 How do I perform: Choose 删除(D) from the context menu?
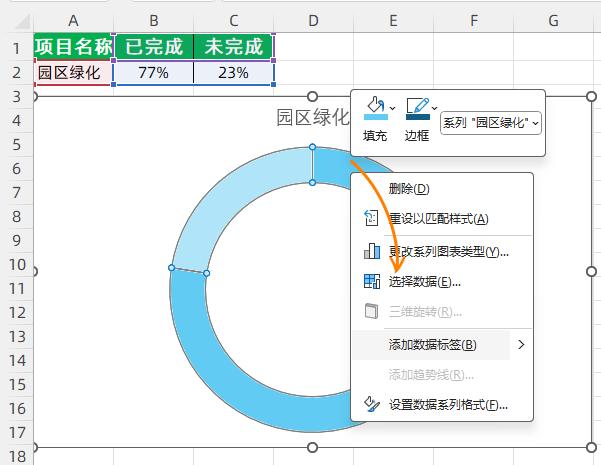pyautogui.click(x=408, y=189)
